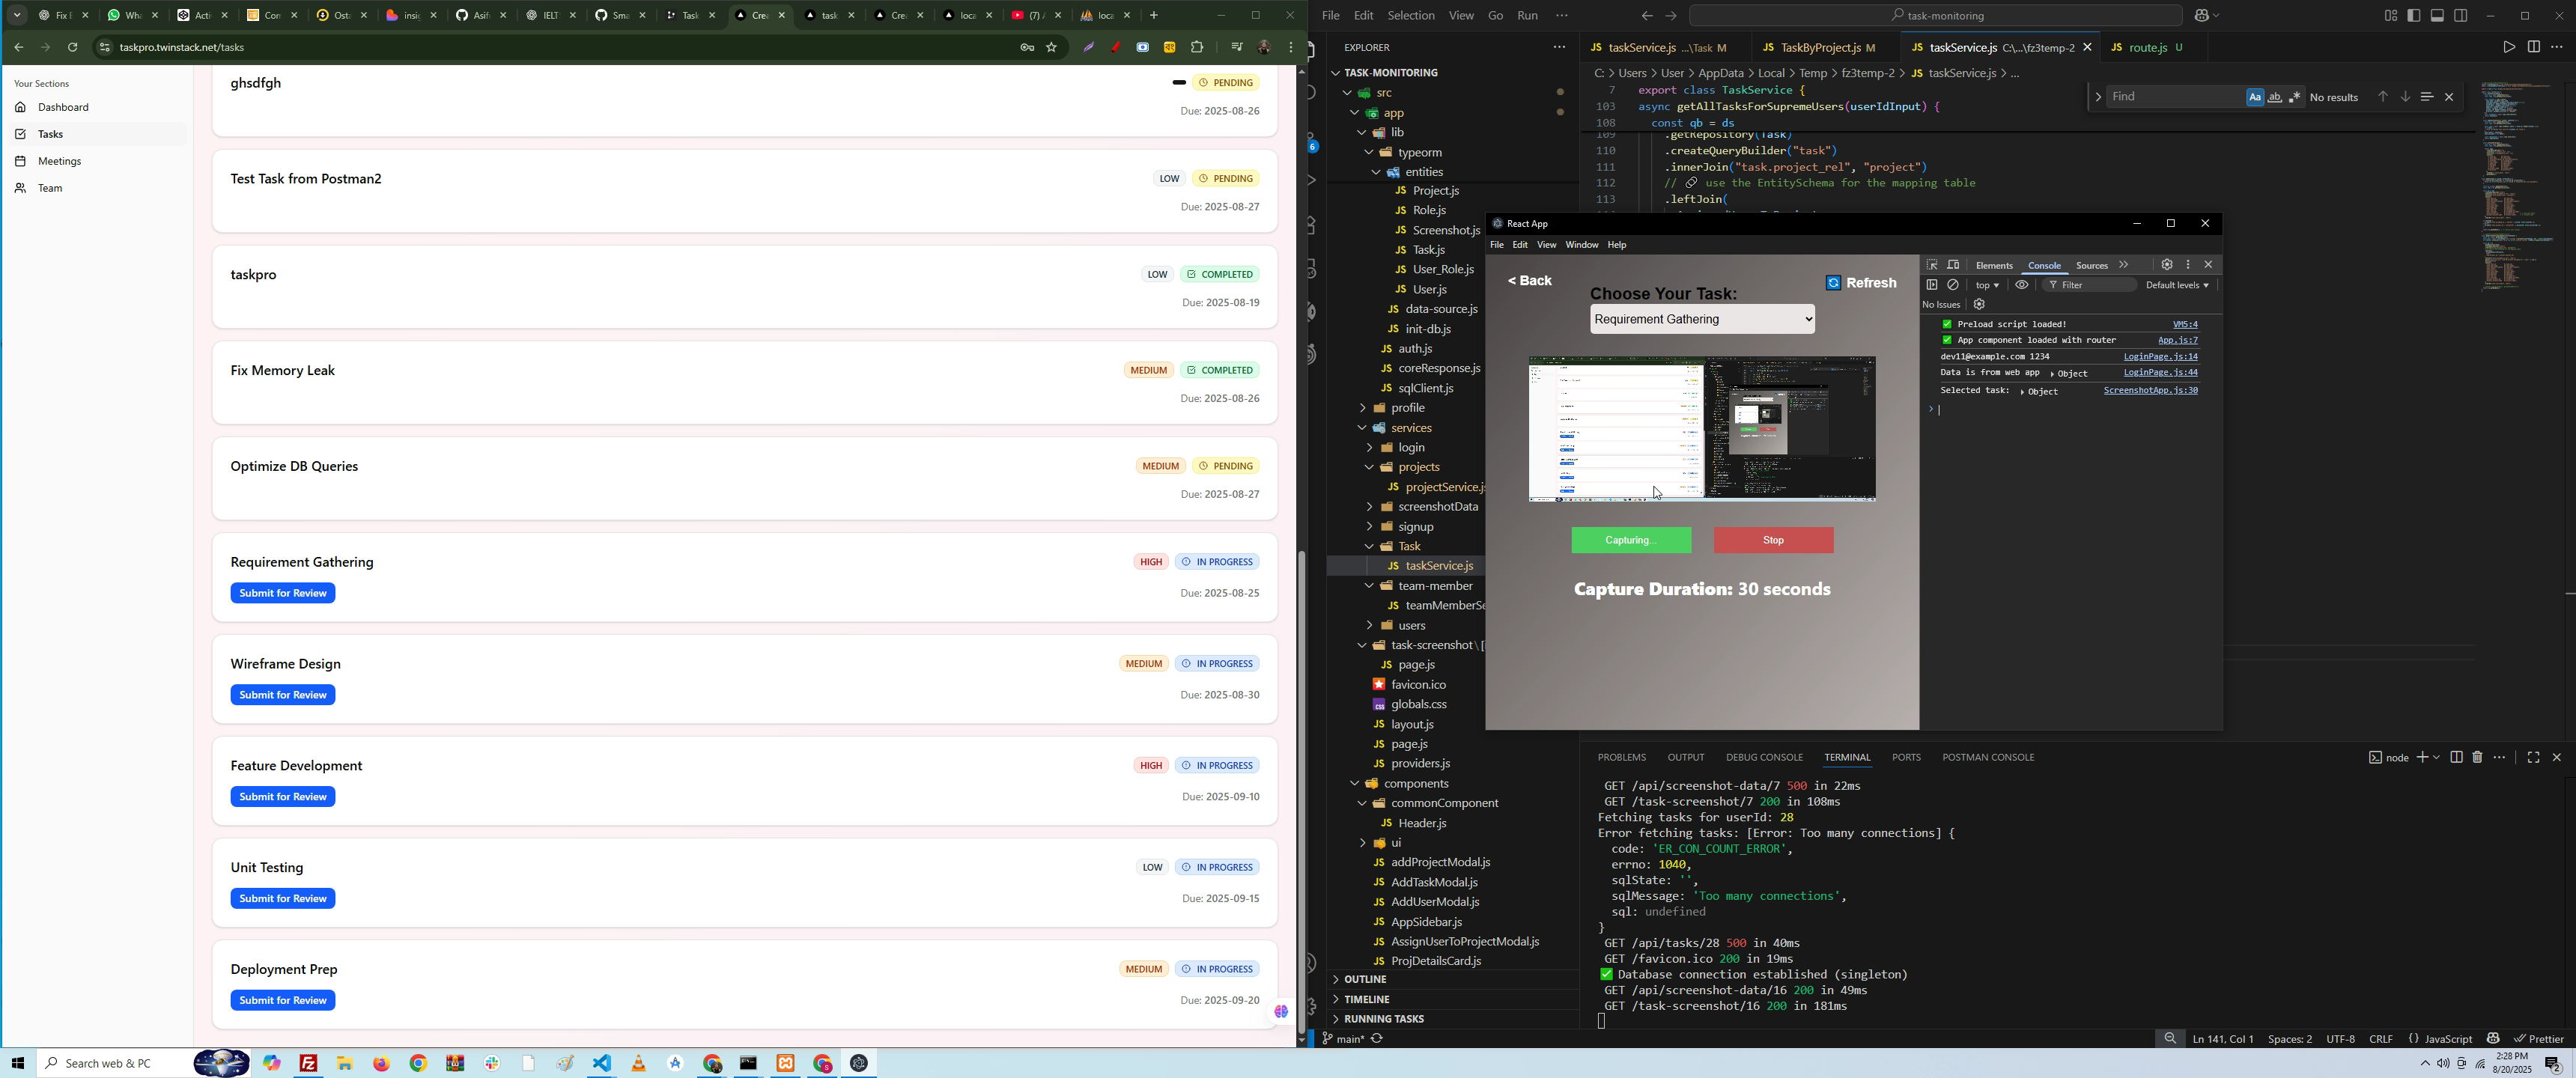Click the task page vertical scrollbar

tap(1301, 790)
